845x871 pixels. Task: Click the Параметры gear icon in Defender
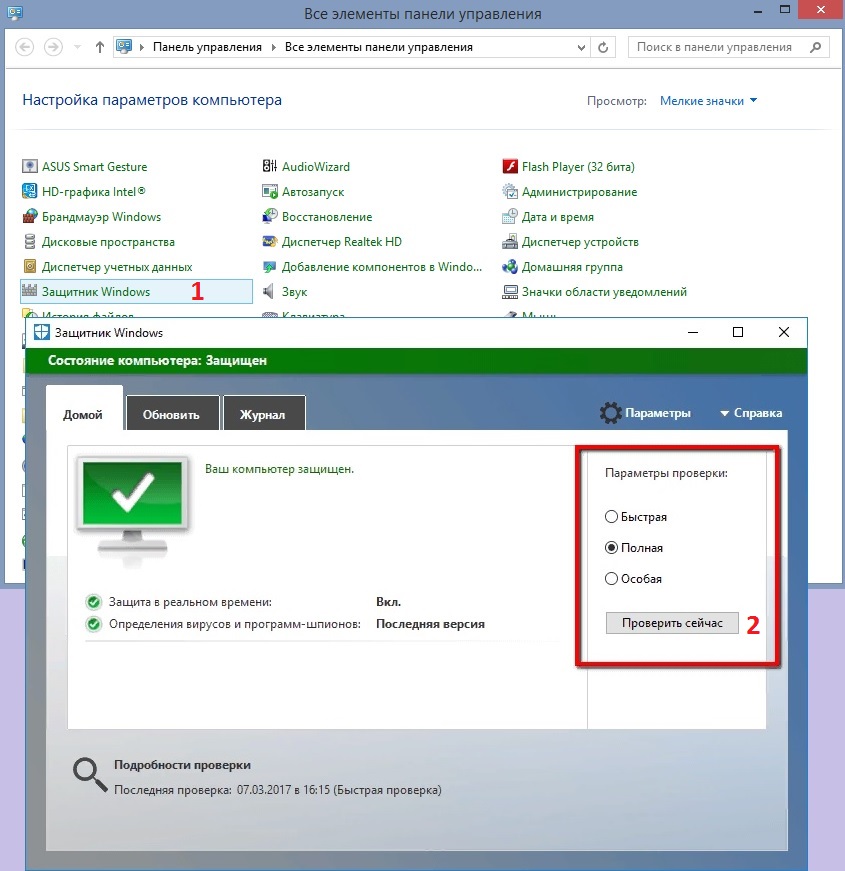pos(611,413)
